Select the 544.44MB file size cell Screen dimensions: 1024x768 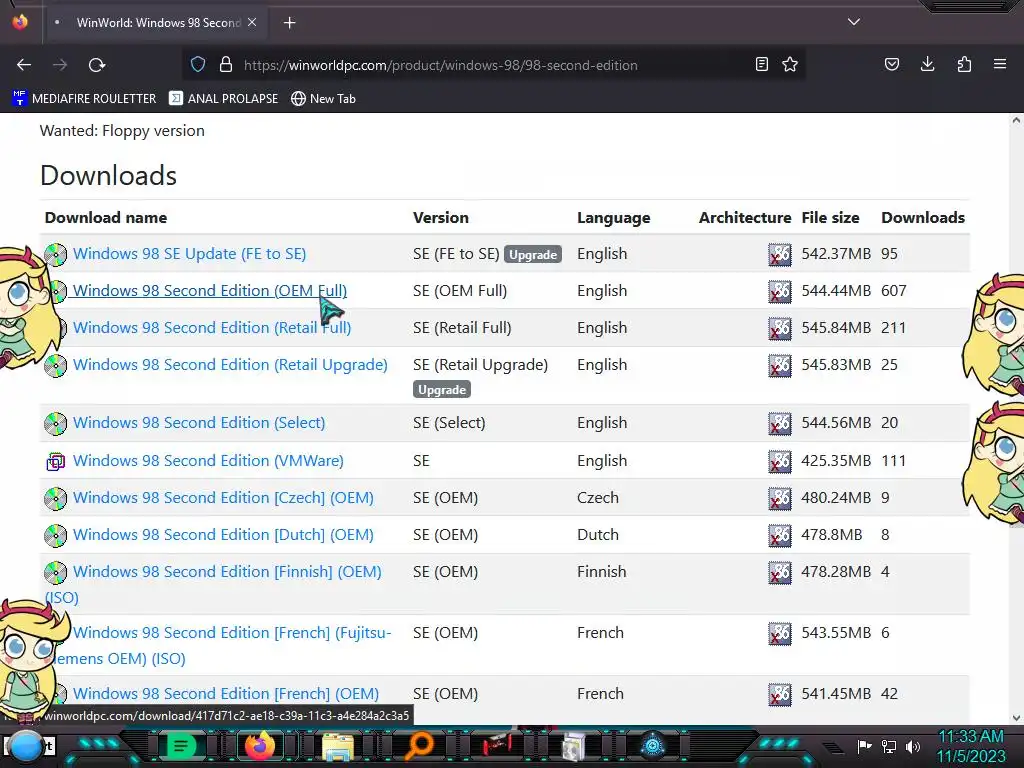tap(836, 291)
